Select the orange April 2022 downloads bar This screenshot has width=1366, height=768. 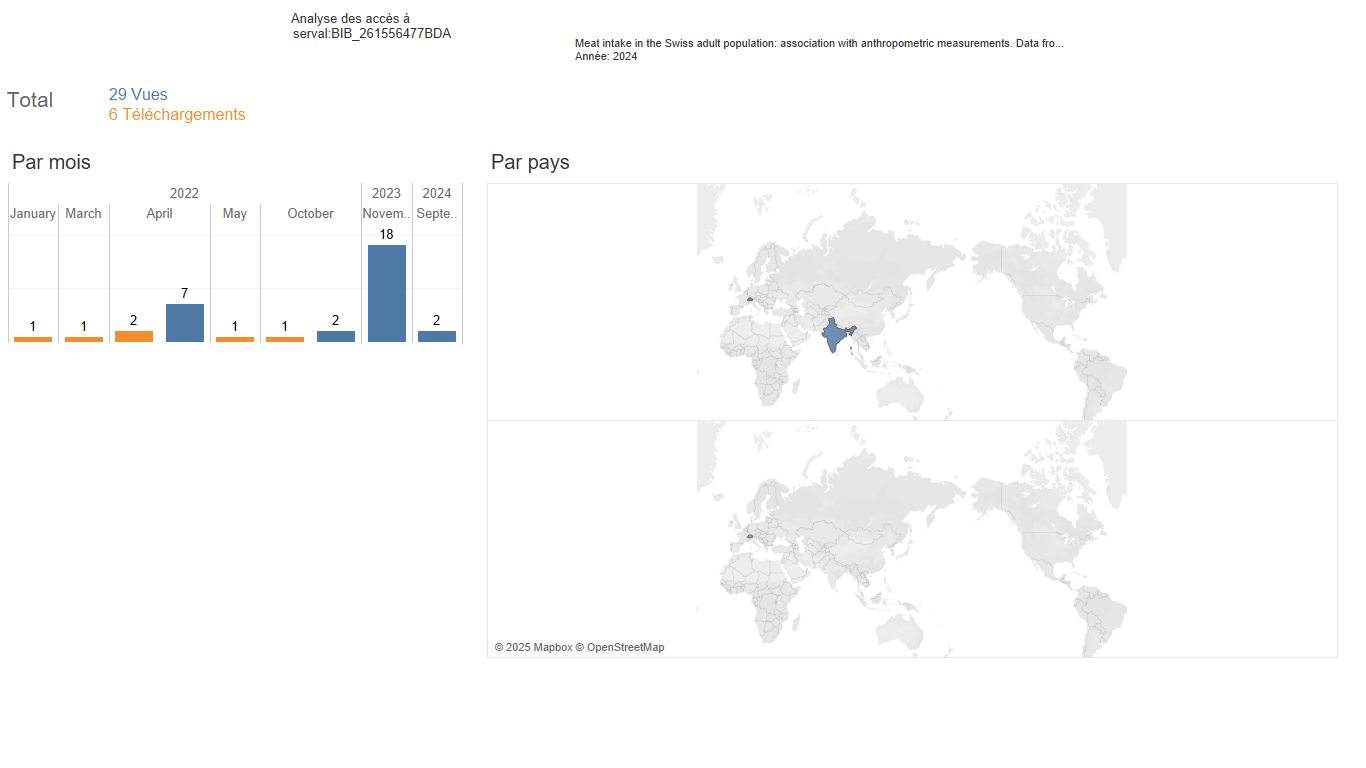coord(134,336)
